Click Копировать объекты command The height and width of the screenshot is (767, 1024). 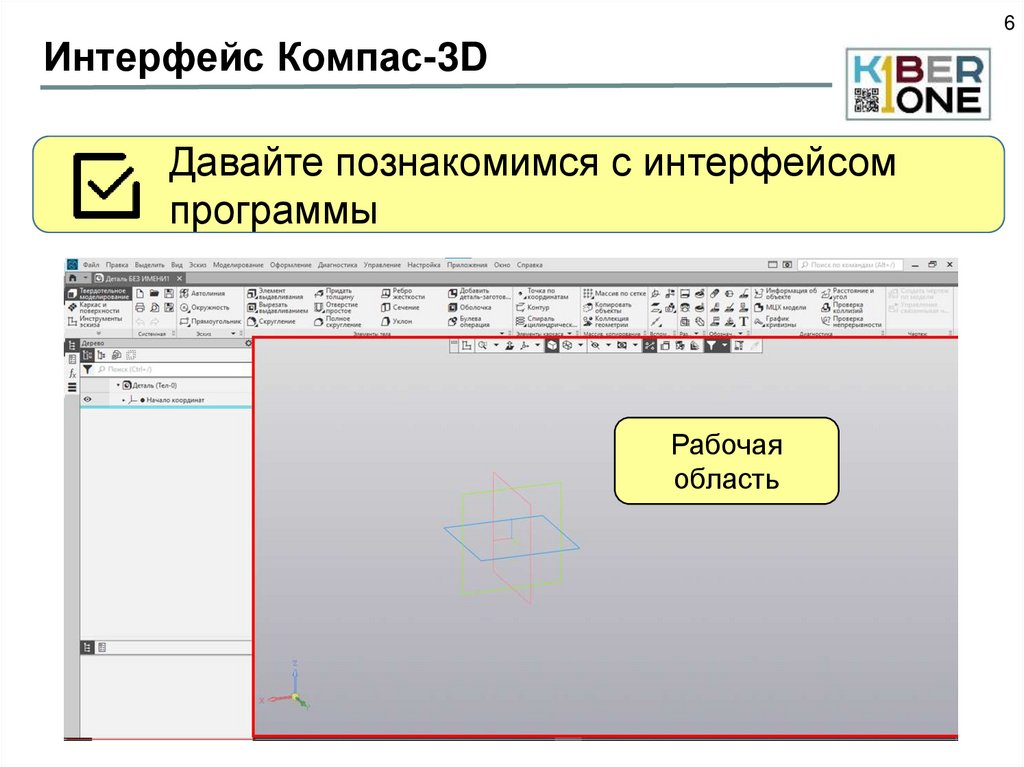pos(607,308)
